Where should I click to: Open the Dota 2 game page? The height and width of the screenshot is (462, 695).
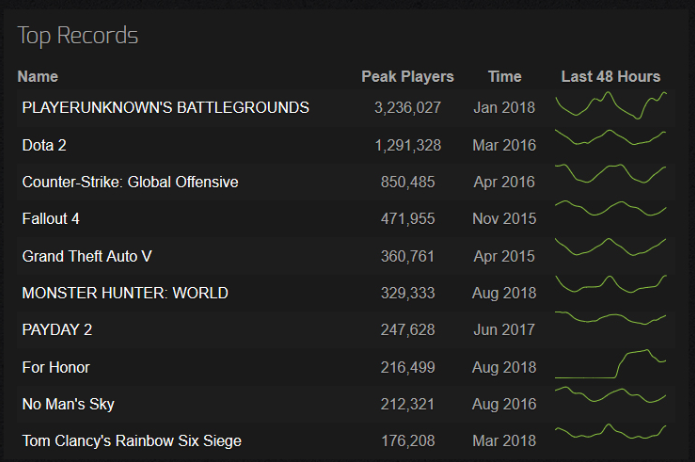pyautogui.click(x=44, y=145)
